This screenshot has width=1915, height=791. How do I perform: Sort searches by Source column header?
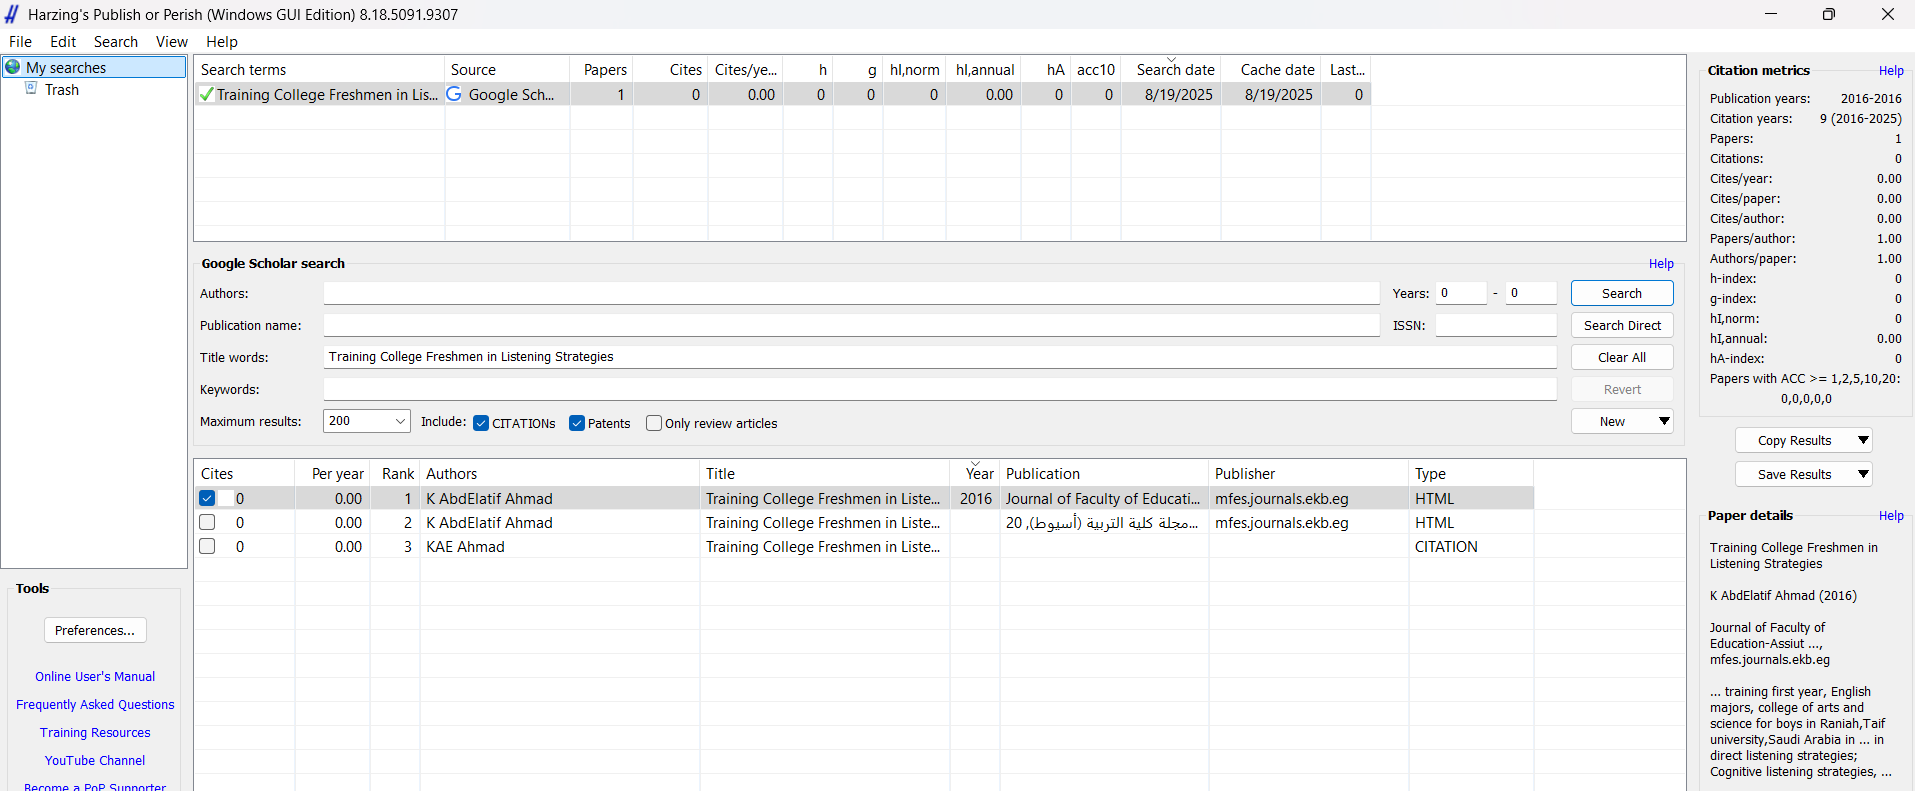507,70
